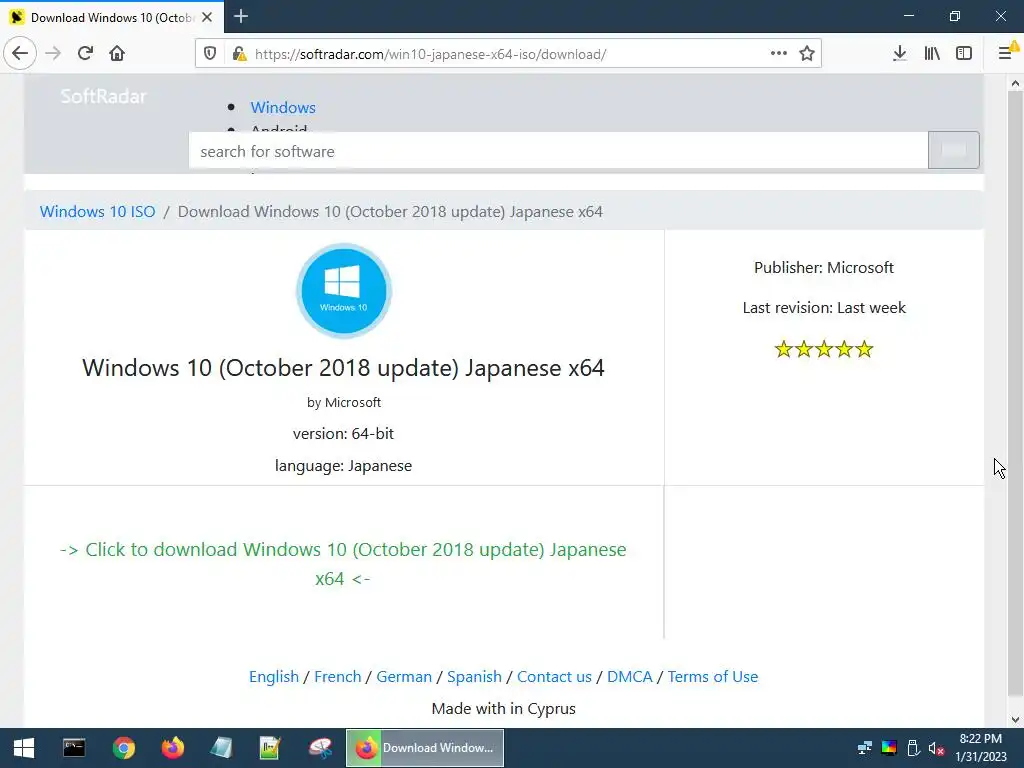This screenshot has height=768, width=1024.
Task: Click the page heading Windows 10 Japanese x64
Action: (343, 368)
